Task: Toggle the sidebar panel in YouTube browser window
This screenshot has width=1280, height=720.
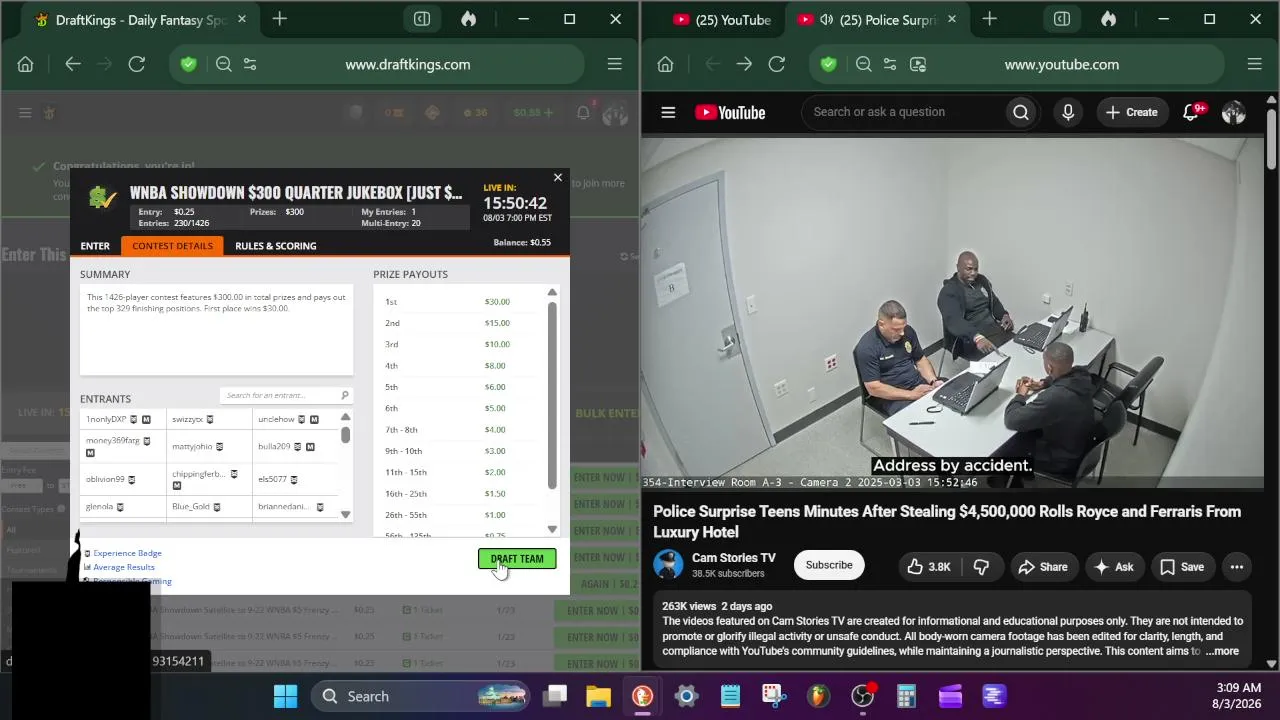Action: click(1062, 19)
